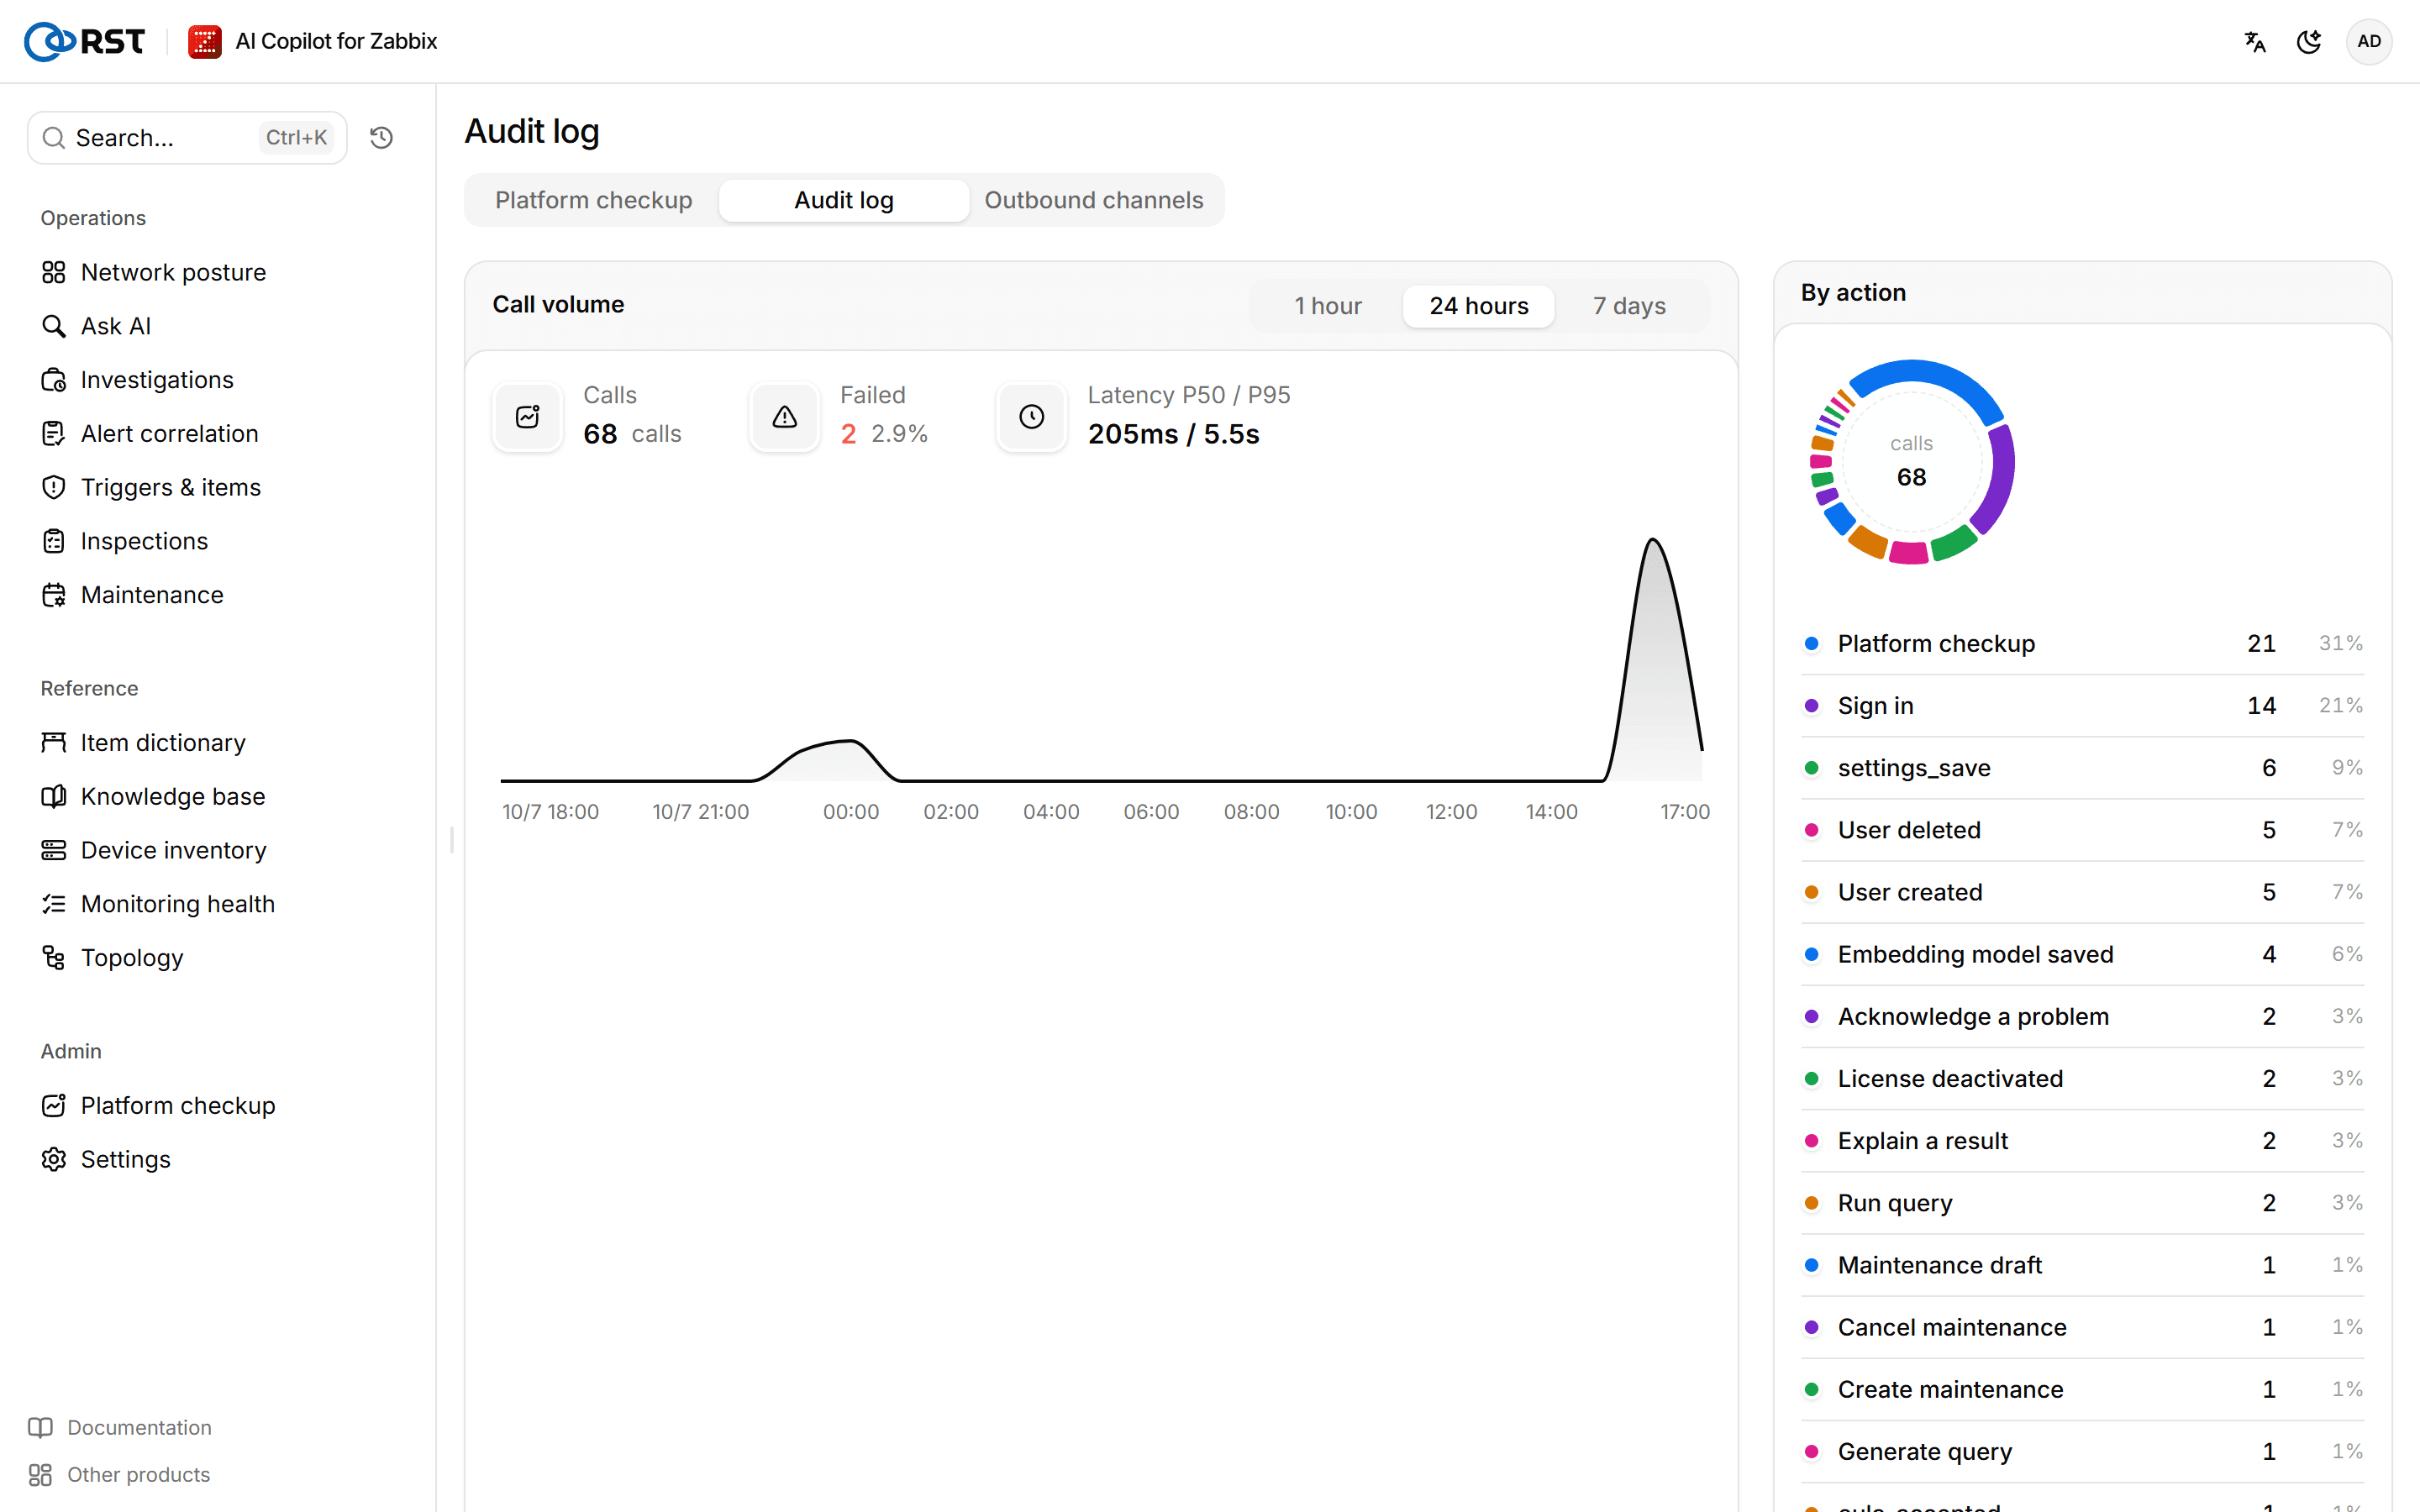Click the Platform checkup blue legend dot
The image size is (2420, 1512).
point(1811,643)
